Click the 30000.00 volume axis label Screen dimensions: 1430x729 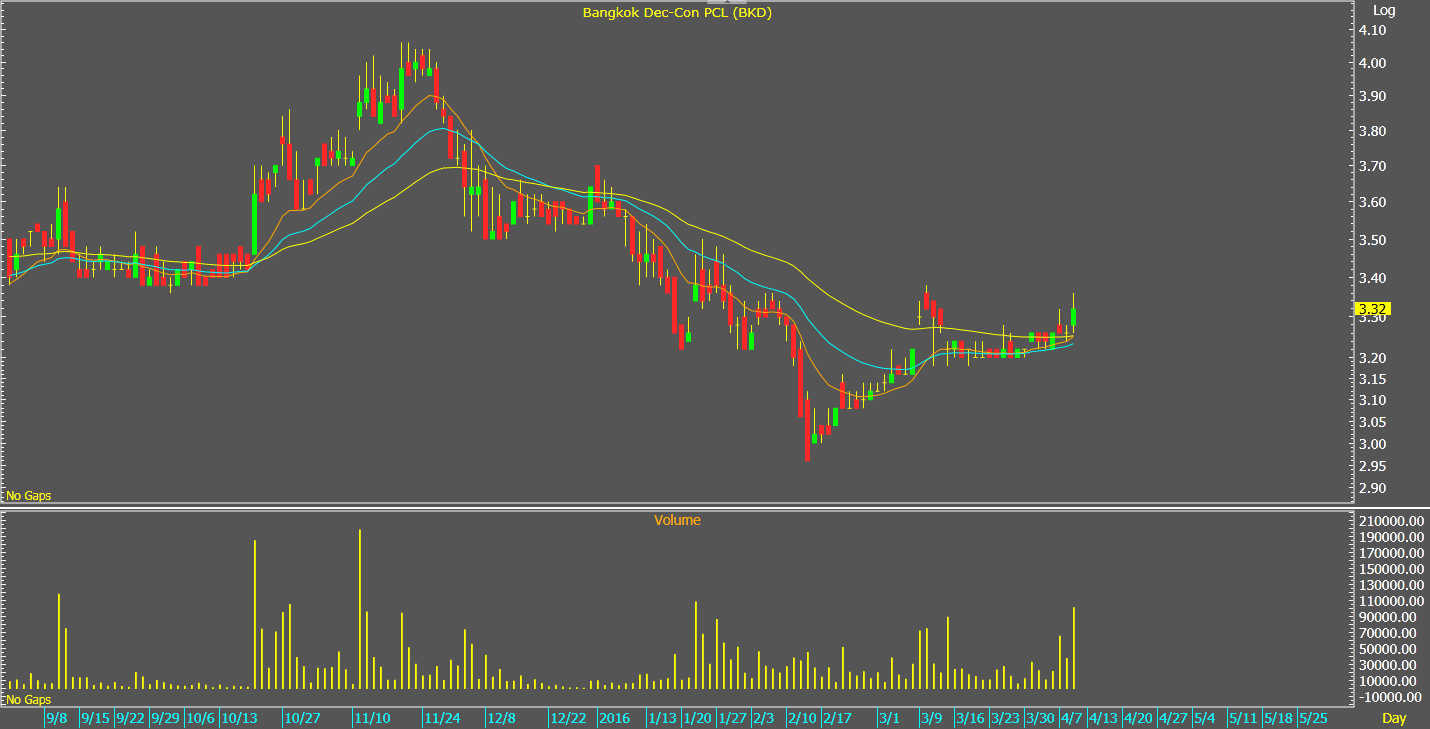[1388, 665]
